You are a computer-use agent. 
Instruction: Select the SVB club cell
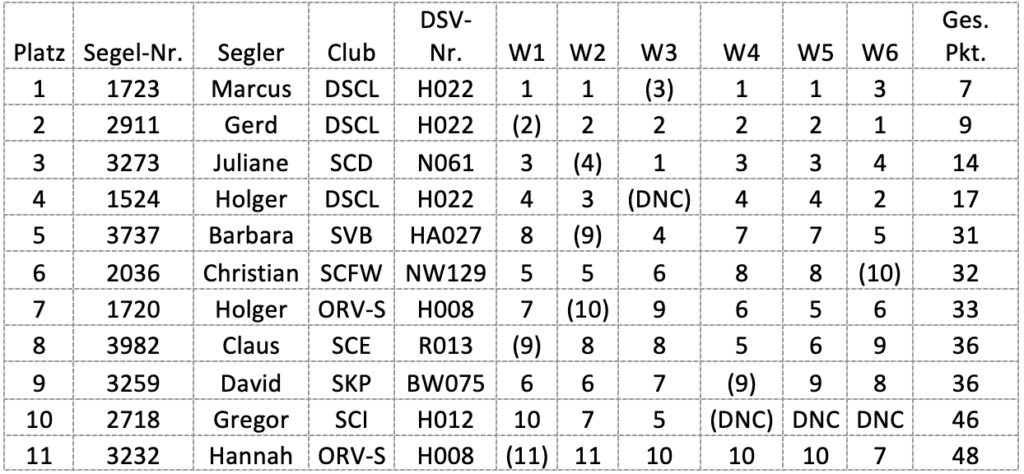click(352, 234)
